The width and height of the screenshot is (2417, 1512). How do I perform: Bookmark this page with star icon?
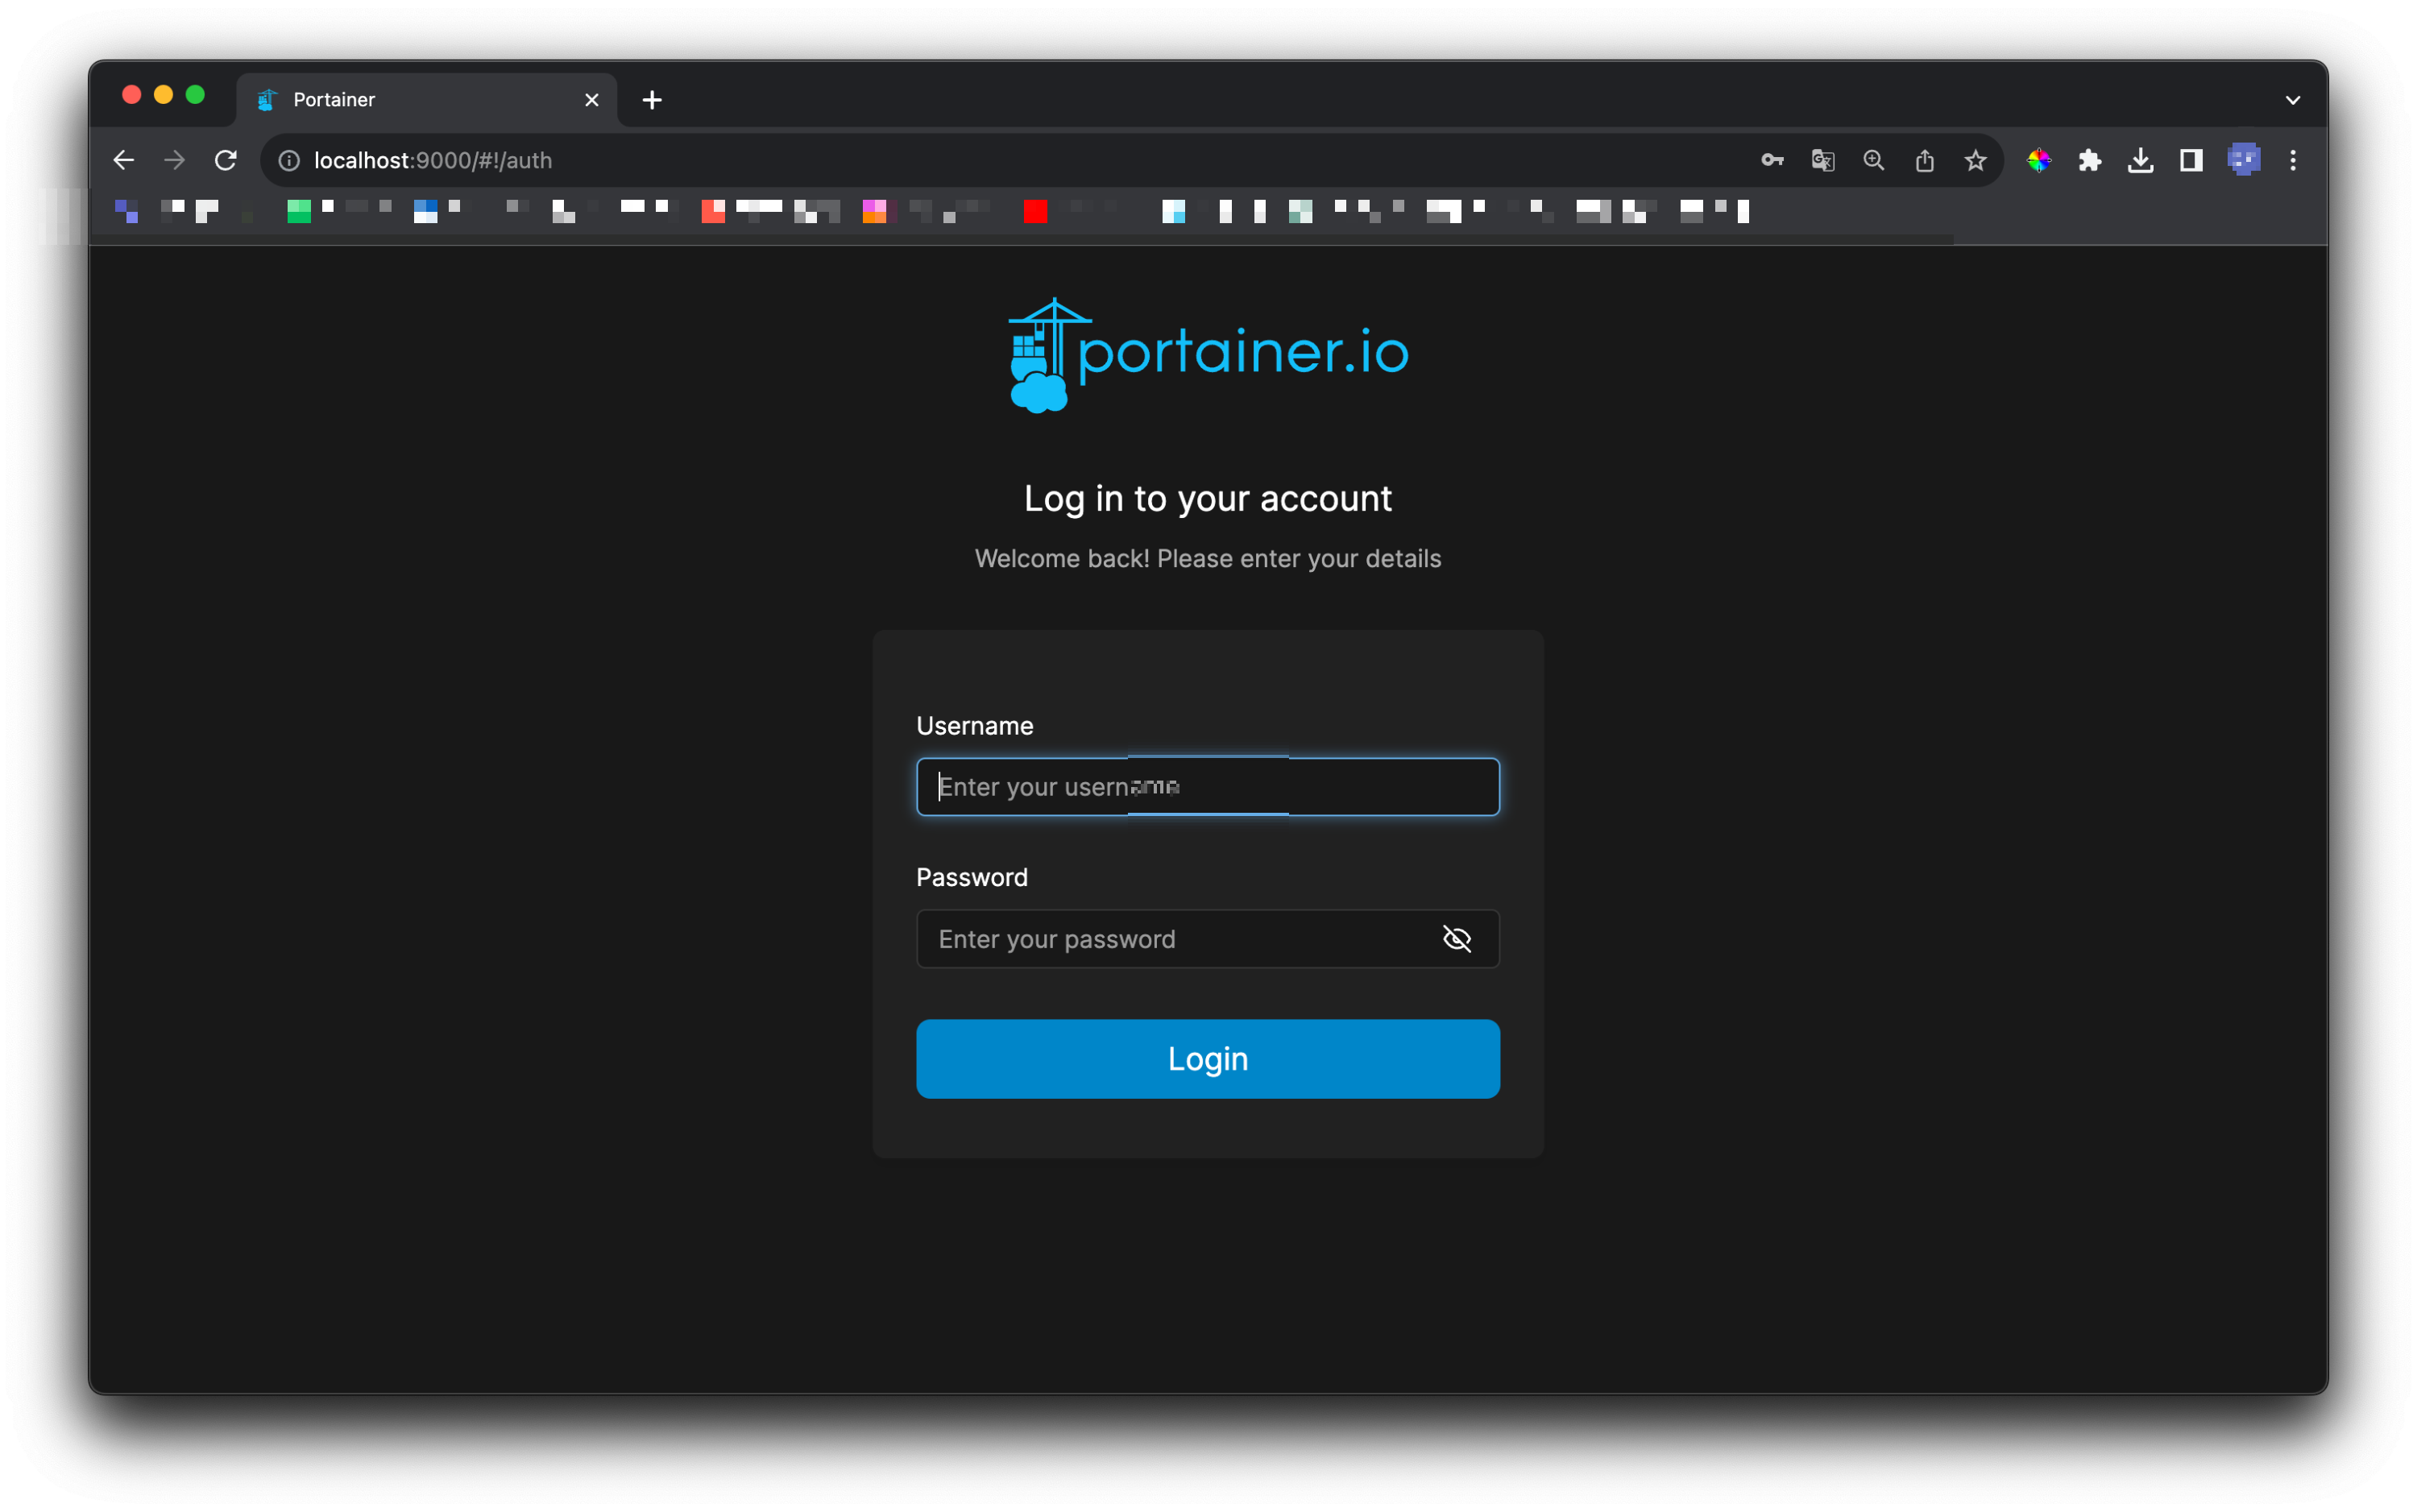(1975, 160)
